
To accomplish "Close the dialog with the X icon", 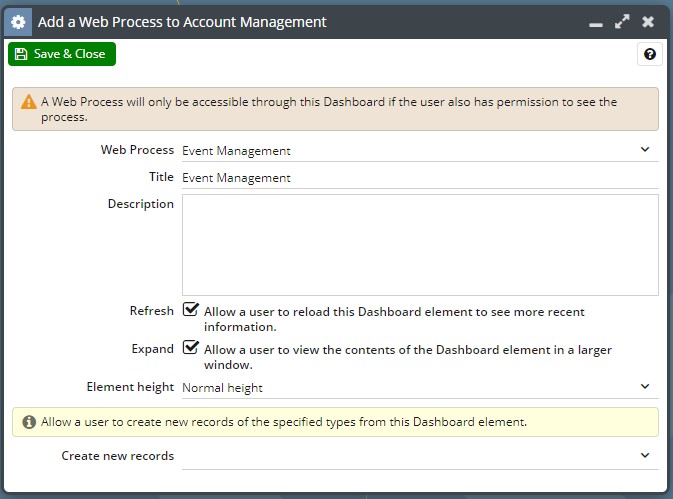I will tap(648, 21).
